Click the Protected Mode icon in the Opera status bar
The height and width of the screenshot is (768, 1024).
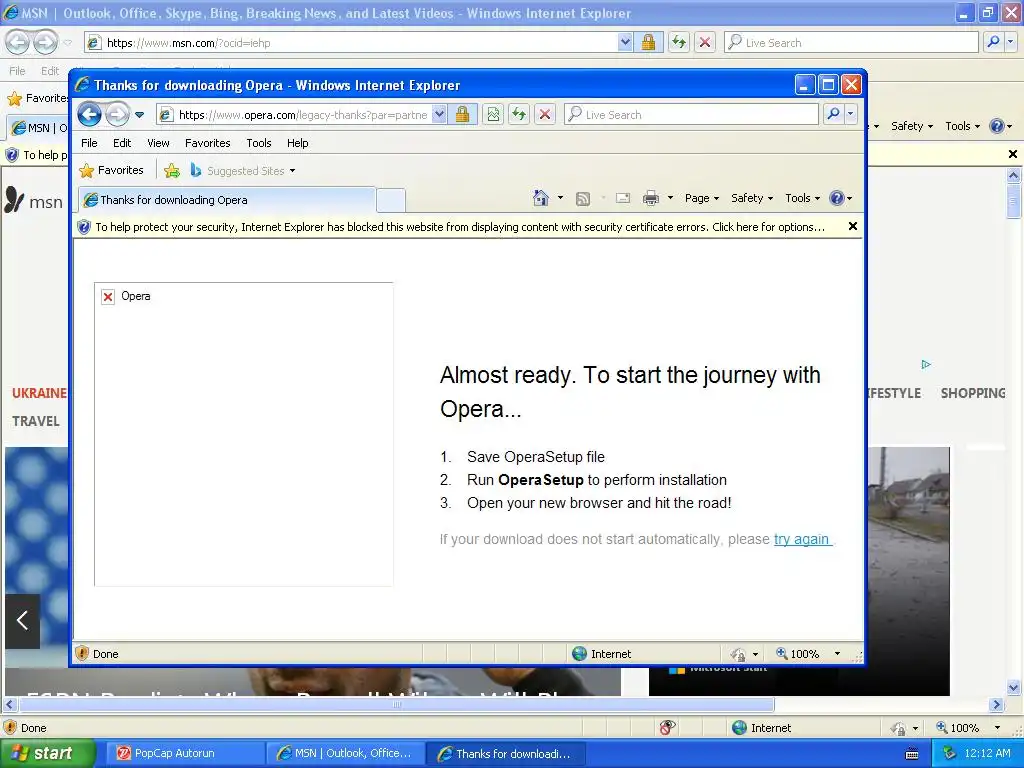(739, 654)
